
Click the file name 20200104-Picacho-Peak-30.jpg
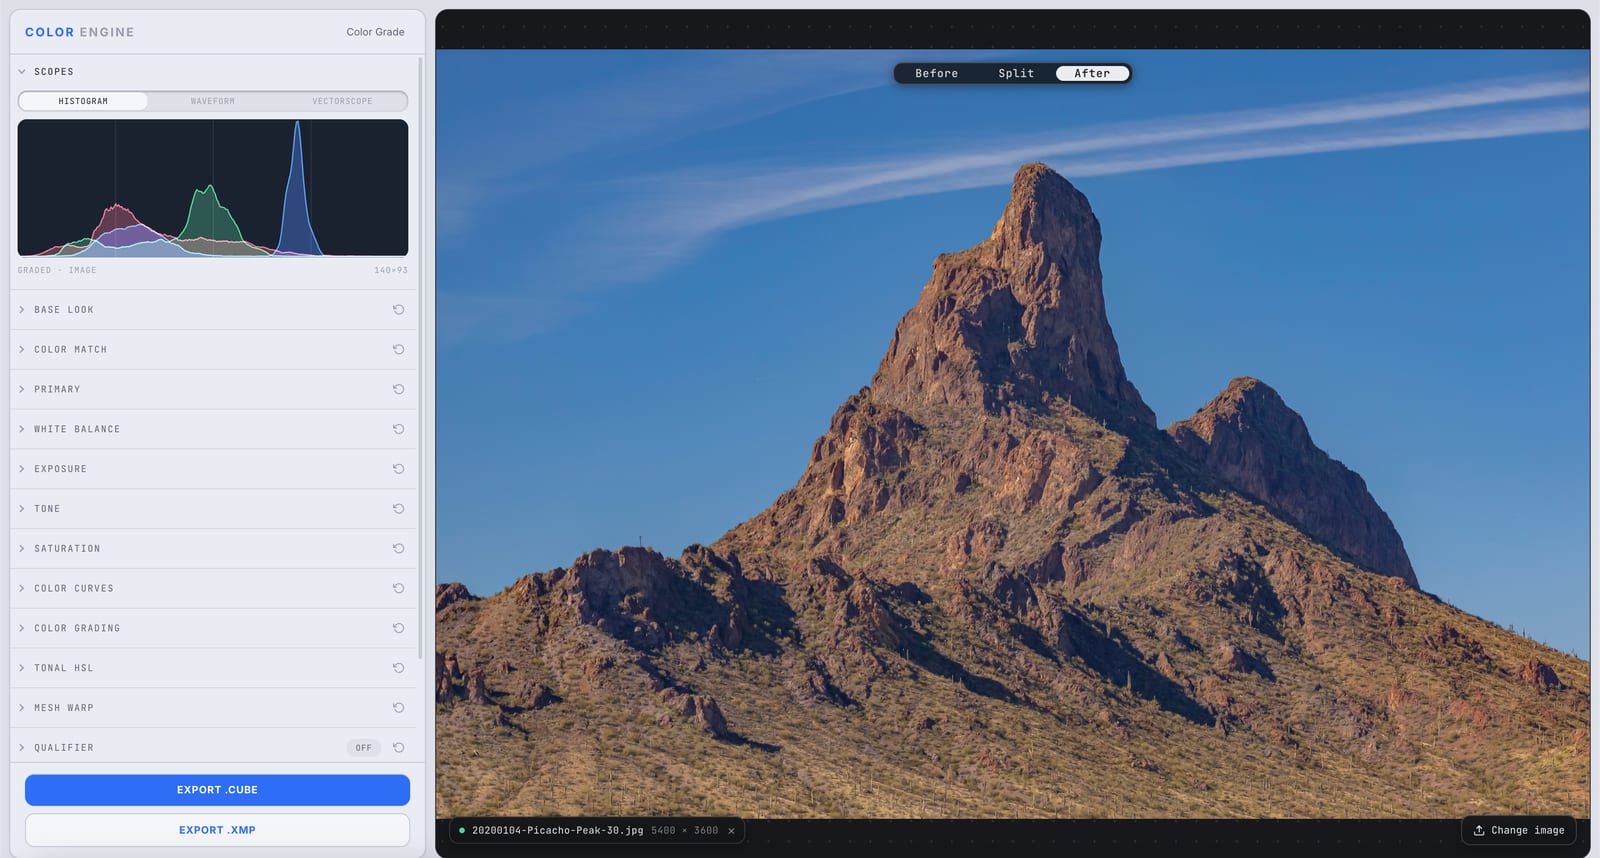click(557, 831)
